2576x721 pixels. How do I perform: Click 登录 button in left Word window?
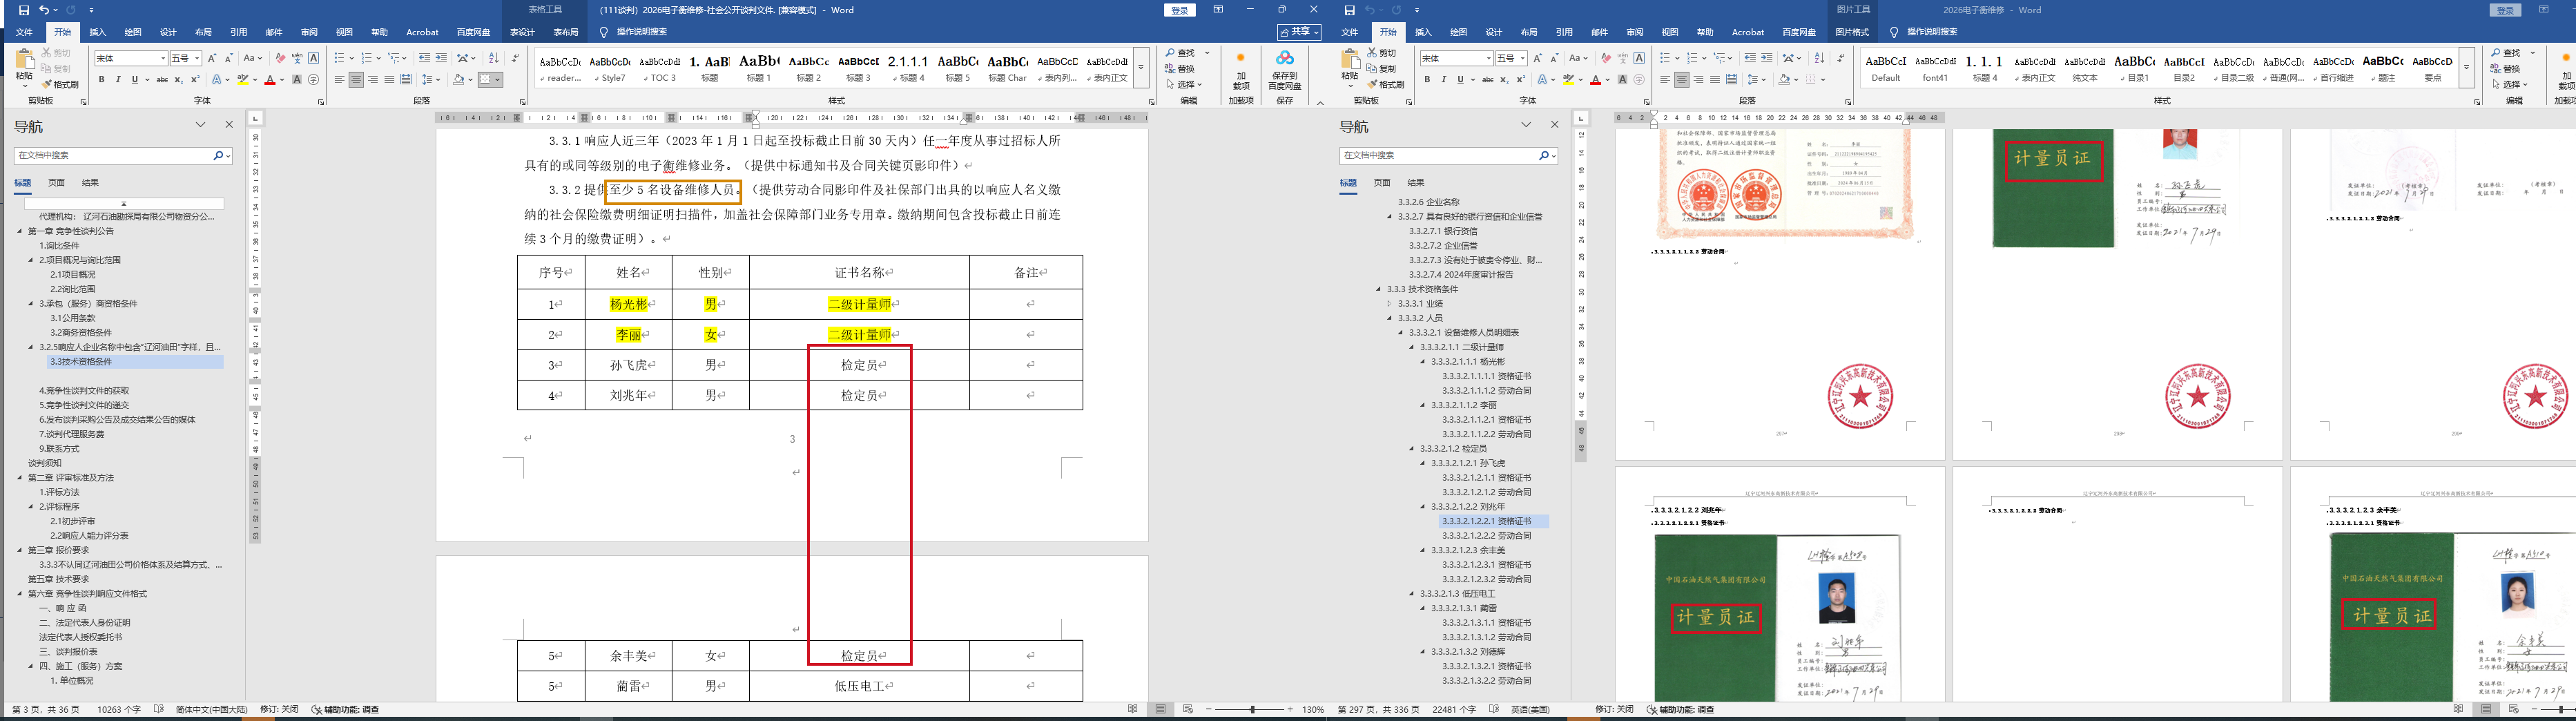[1180, 10]
